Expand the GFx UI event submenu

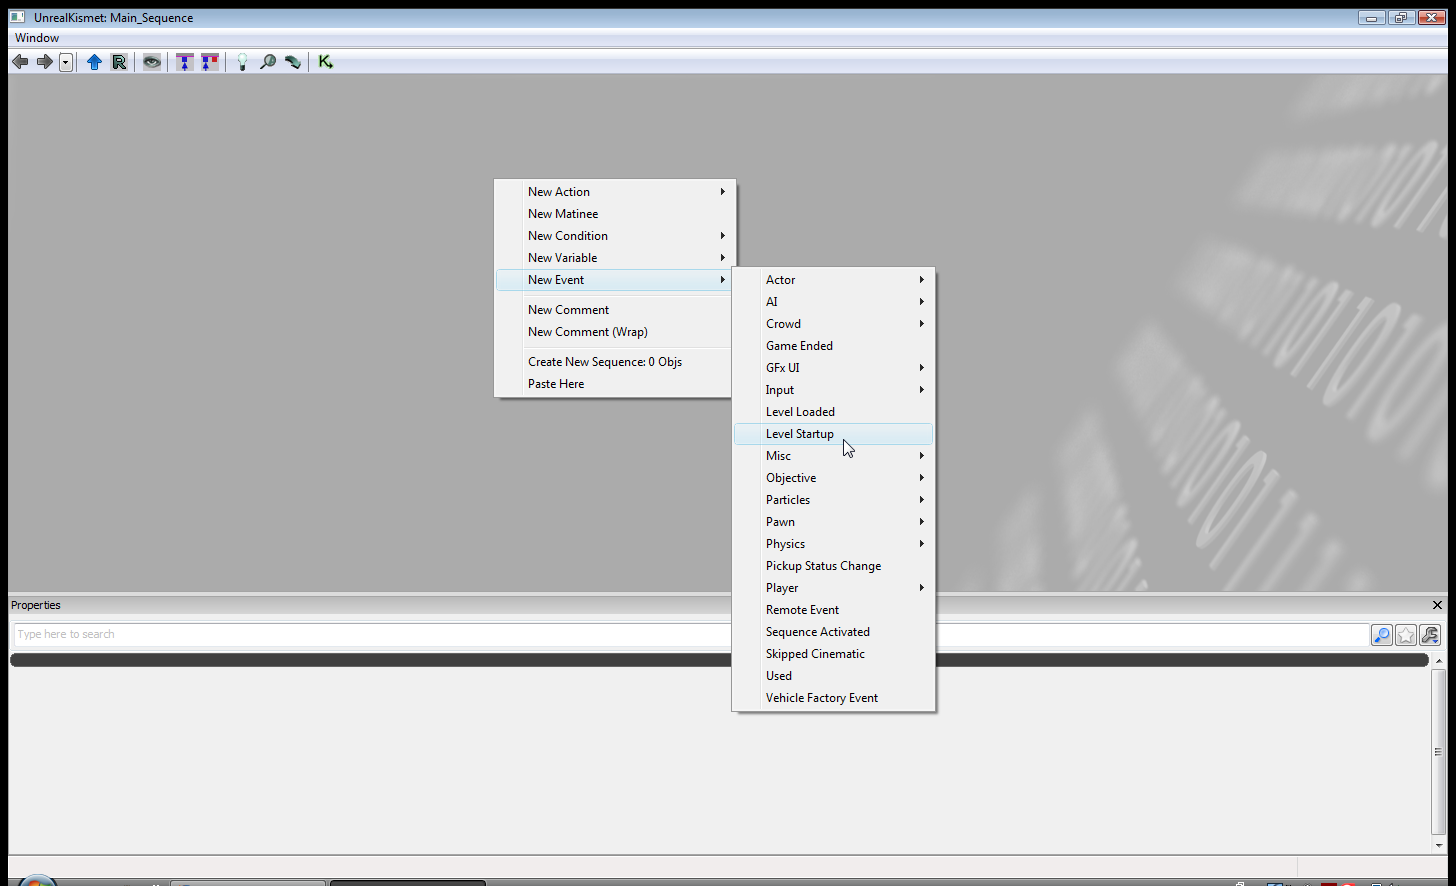[x=834, y=368]
